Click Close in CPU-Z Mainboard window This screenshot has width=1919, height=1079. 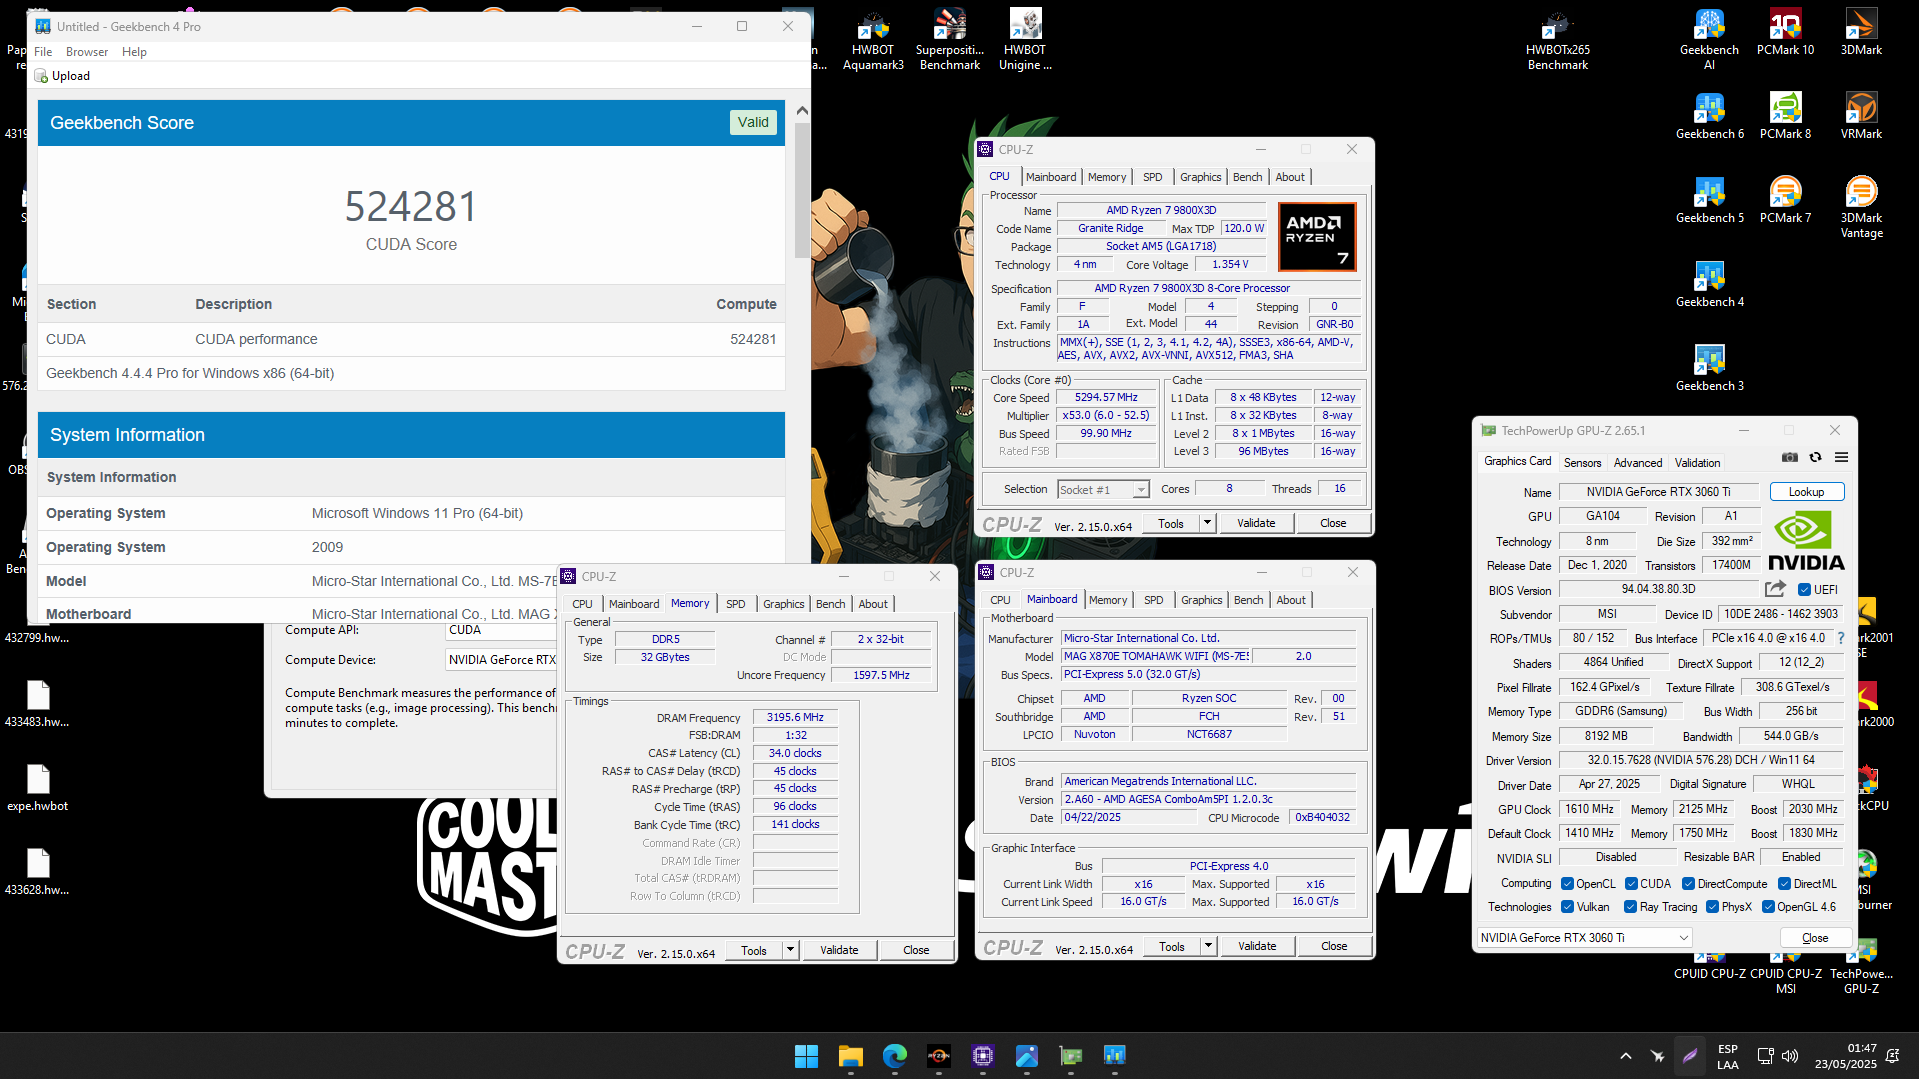point(1334,946)
